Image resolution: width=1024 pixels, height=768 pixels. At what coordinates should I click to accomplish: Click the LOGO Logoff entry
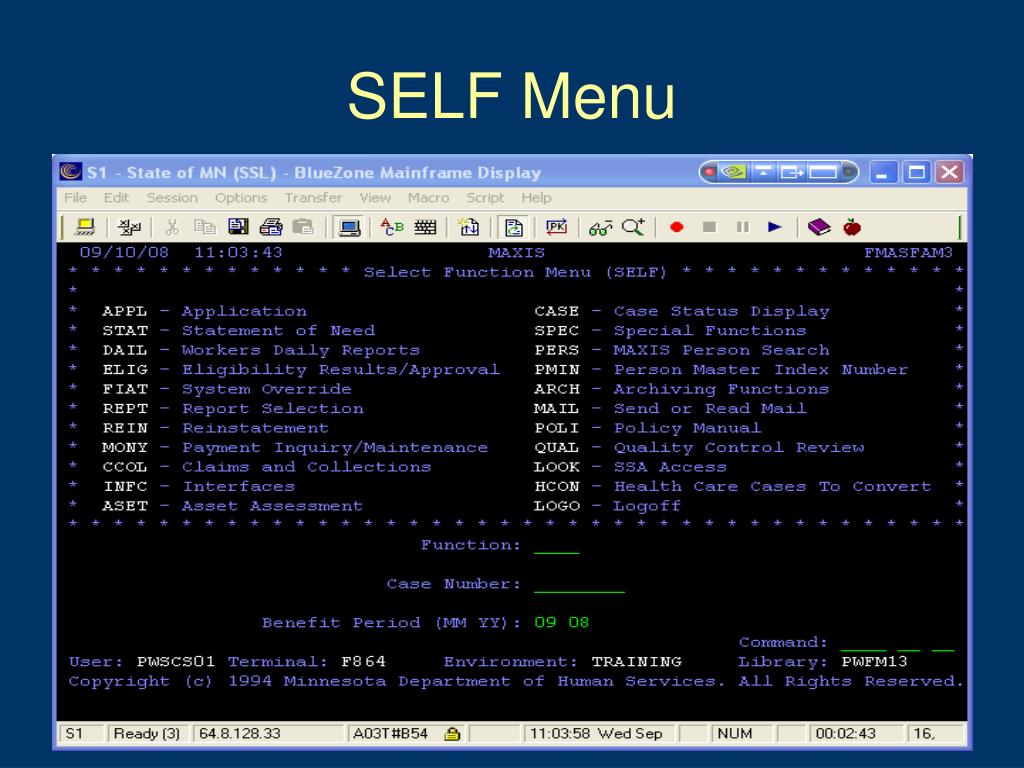click(x=607, y=506)
